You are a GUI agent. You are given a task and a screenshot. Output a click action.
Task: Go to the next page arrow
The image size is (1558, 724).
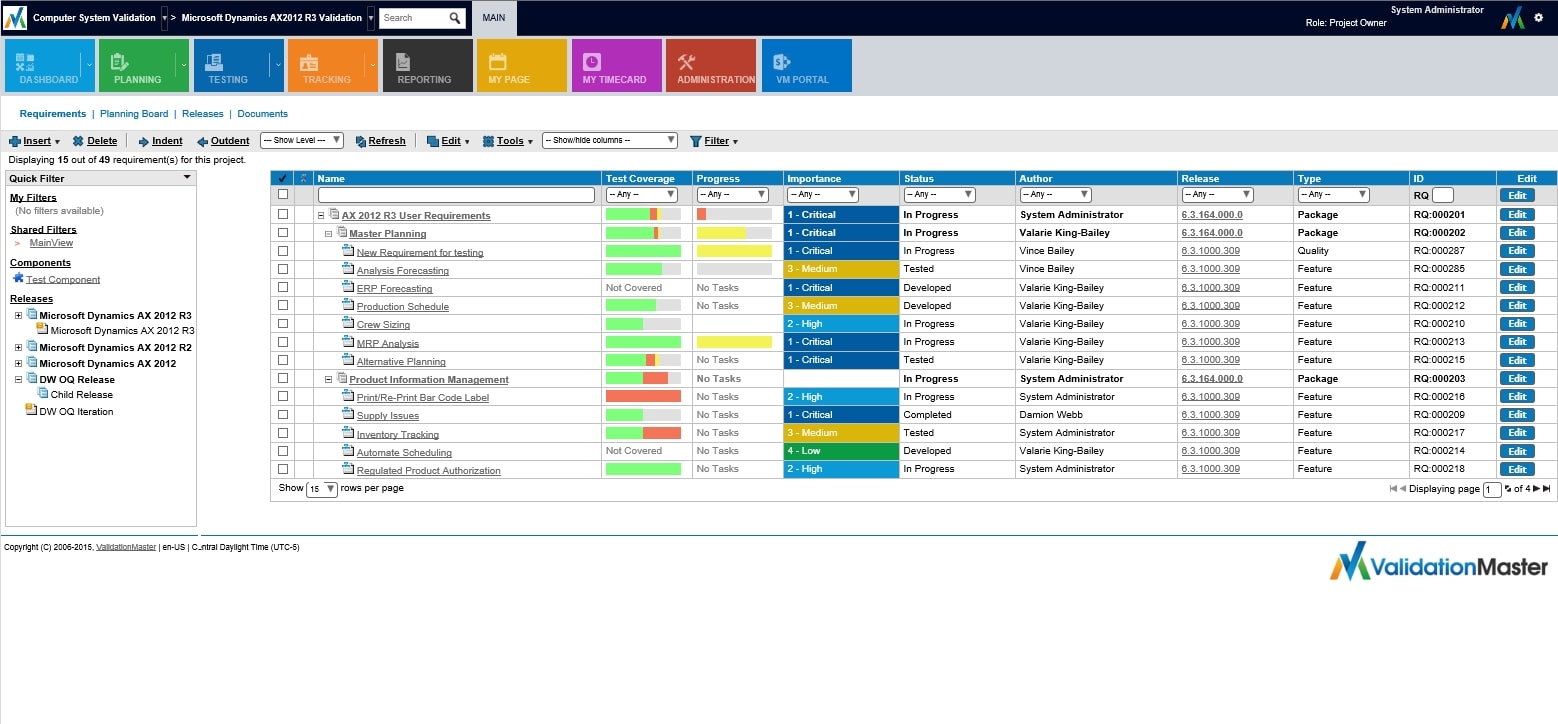1536,489
